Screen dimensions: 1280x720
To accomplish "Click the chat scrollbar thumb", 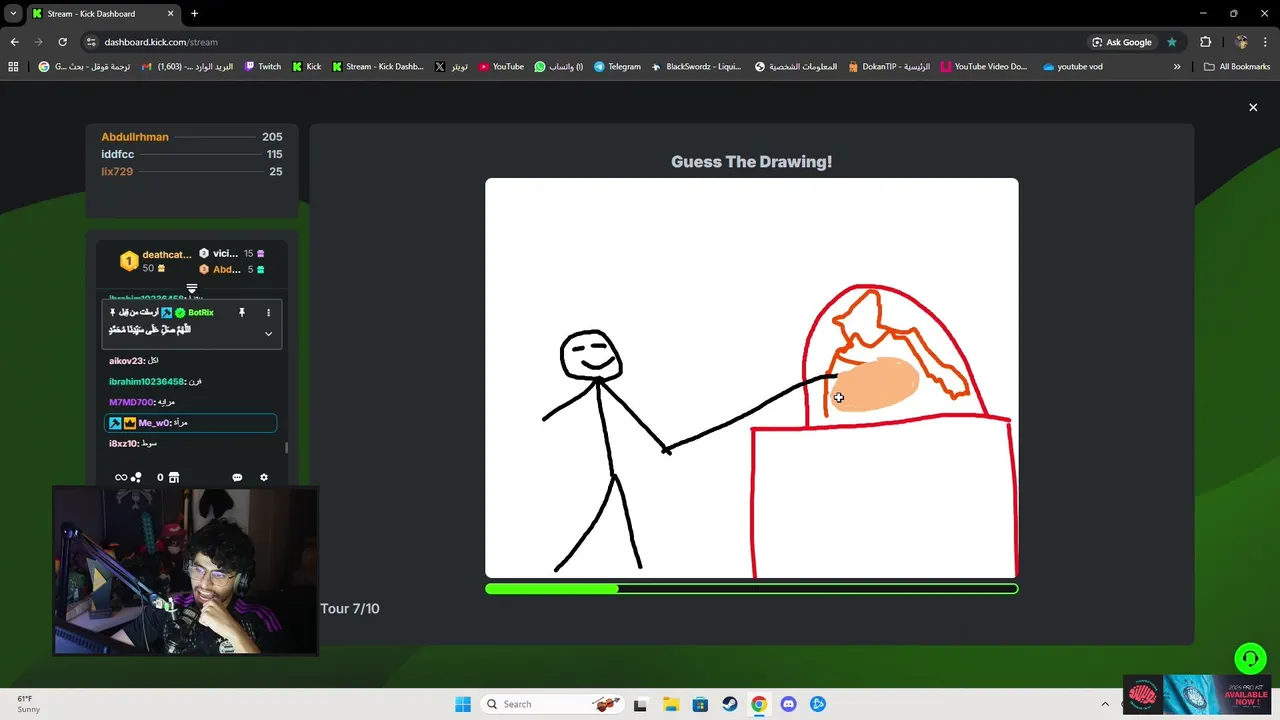I will (287, 447).
